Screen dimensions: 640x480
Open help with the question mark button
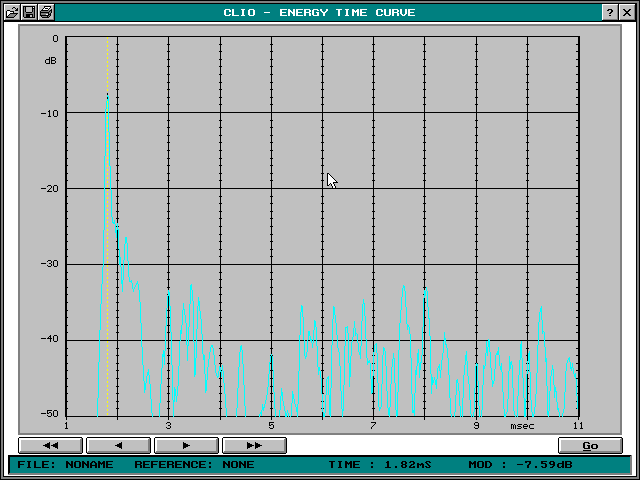coord(610,12)
